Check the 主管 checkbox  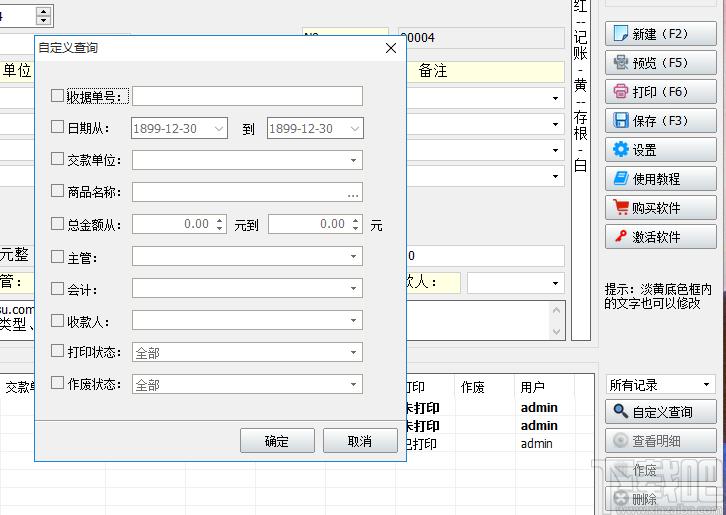point(57,256)
